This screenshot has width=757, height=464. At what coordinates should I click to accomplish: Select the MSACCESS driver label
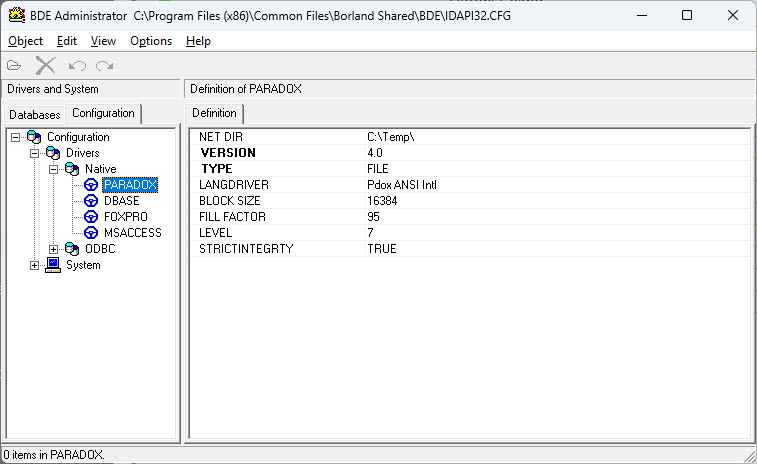[x=133, y=233]
